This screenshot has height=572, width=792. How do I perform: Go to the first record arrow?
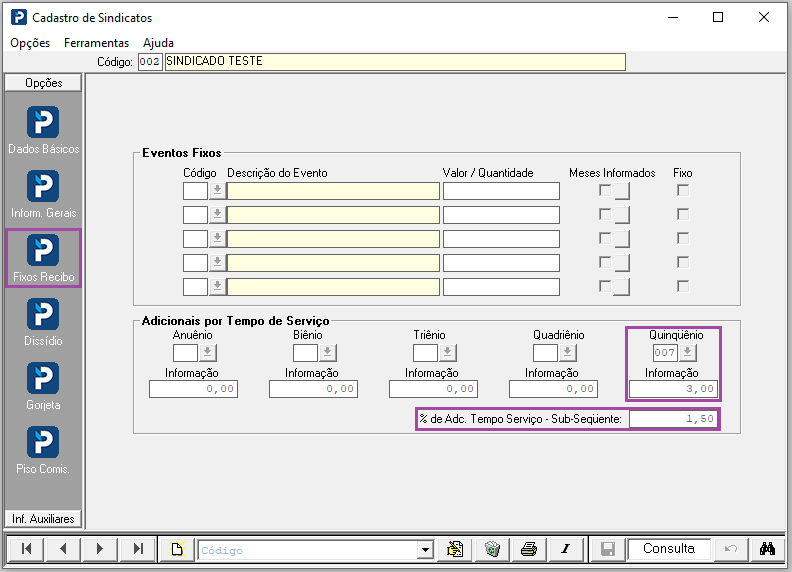[x=27, y=549]
